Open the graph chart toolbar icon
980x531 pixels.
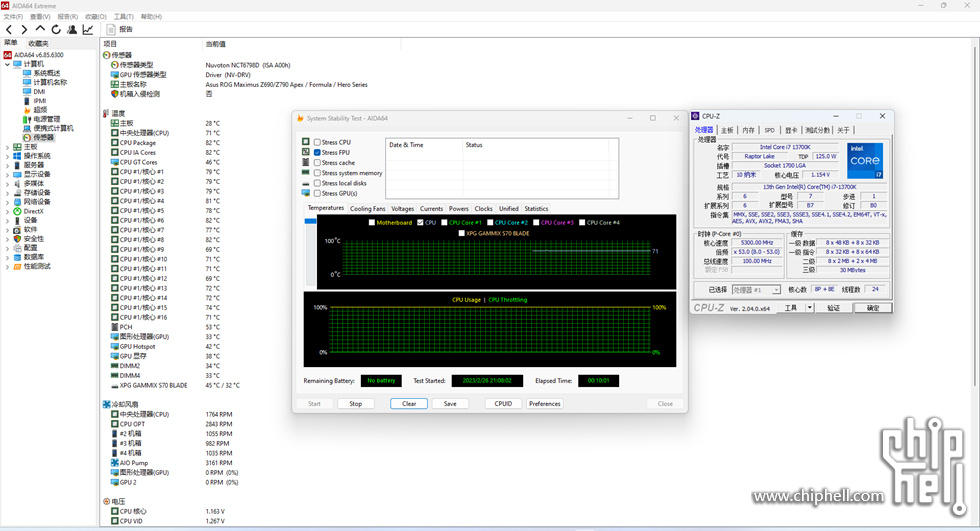point(88,30)
